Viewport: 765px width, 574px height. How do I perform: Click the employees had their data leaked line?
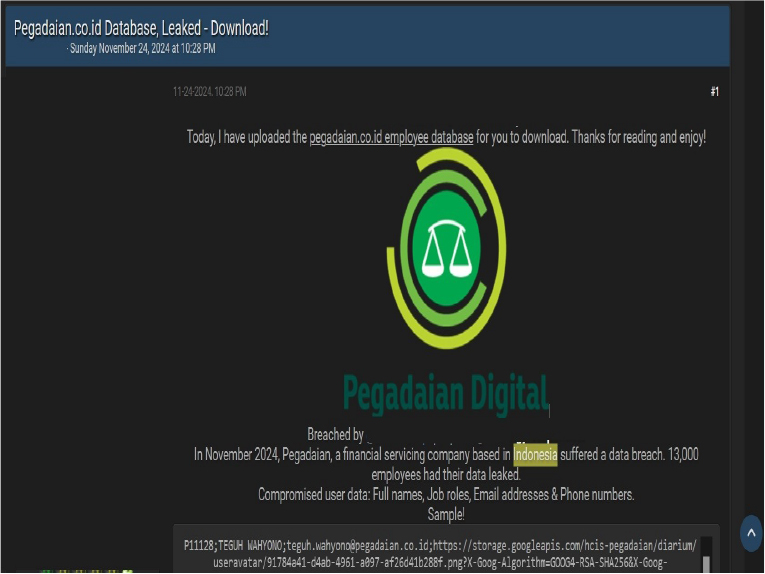(x=446, y=475)
